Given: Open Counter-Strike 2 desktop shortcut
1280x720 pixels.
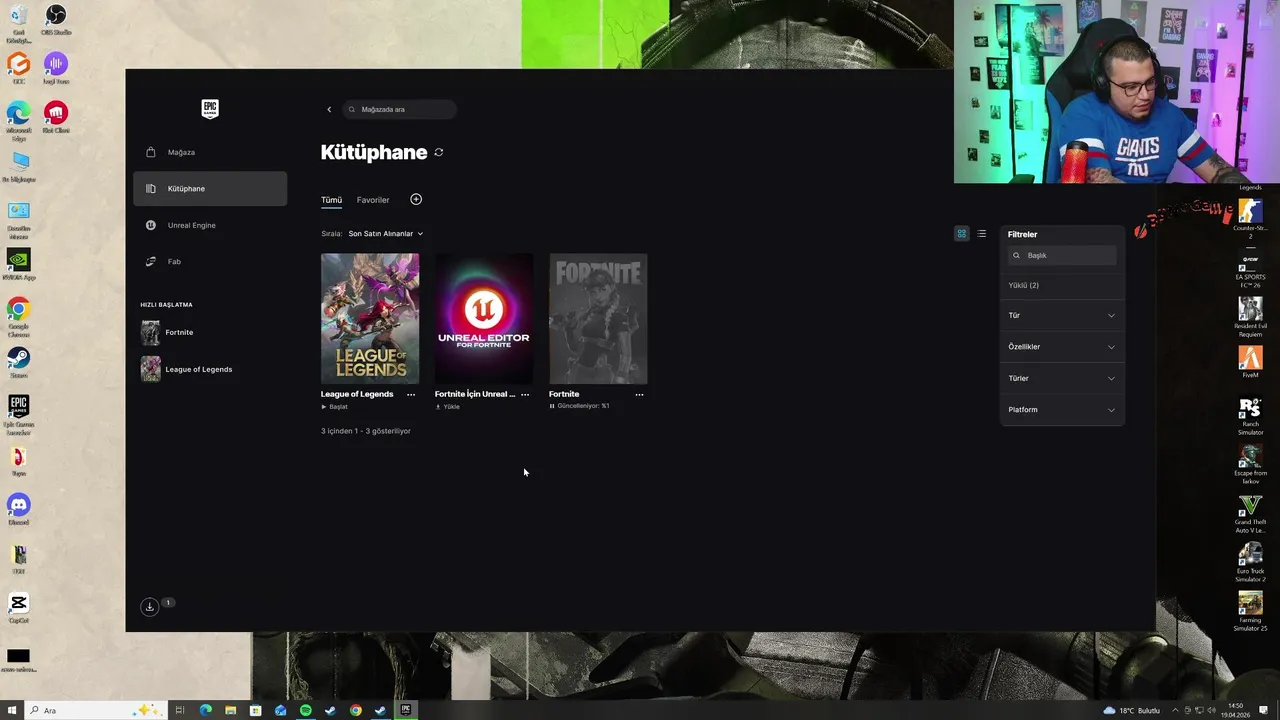Looking at the screenshot, I should (x=1250, y=218).
